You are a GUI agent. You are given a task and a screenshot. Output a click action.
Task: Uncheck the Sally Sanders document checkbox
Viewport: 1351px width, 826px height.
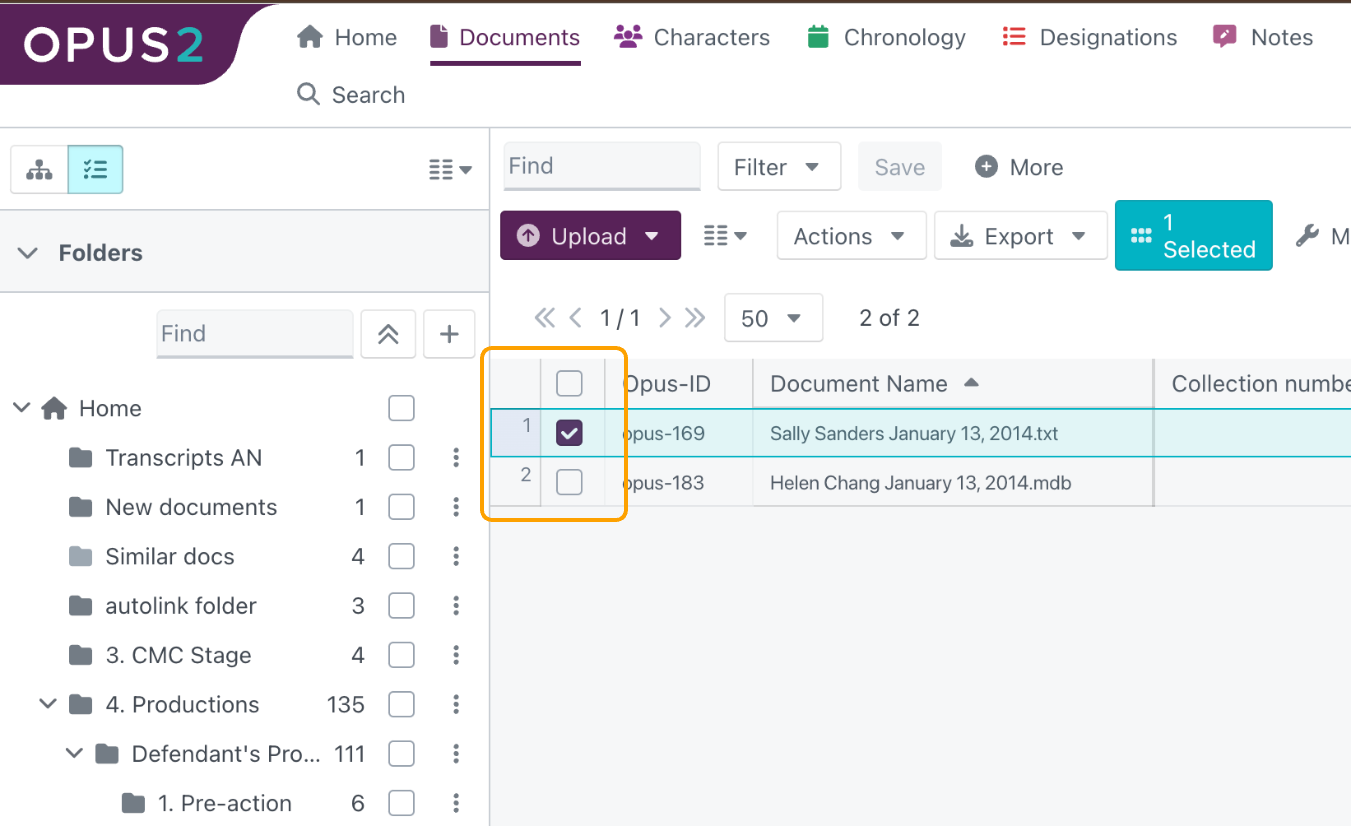click(569, 433)
